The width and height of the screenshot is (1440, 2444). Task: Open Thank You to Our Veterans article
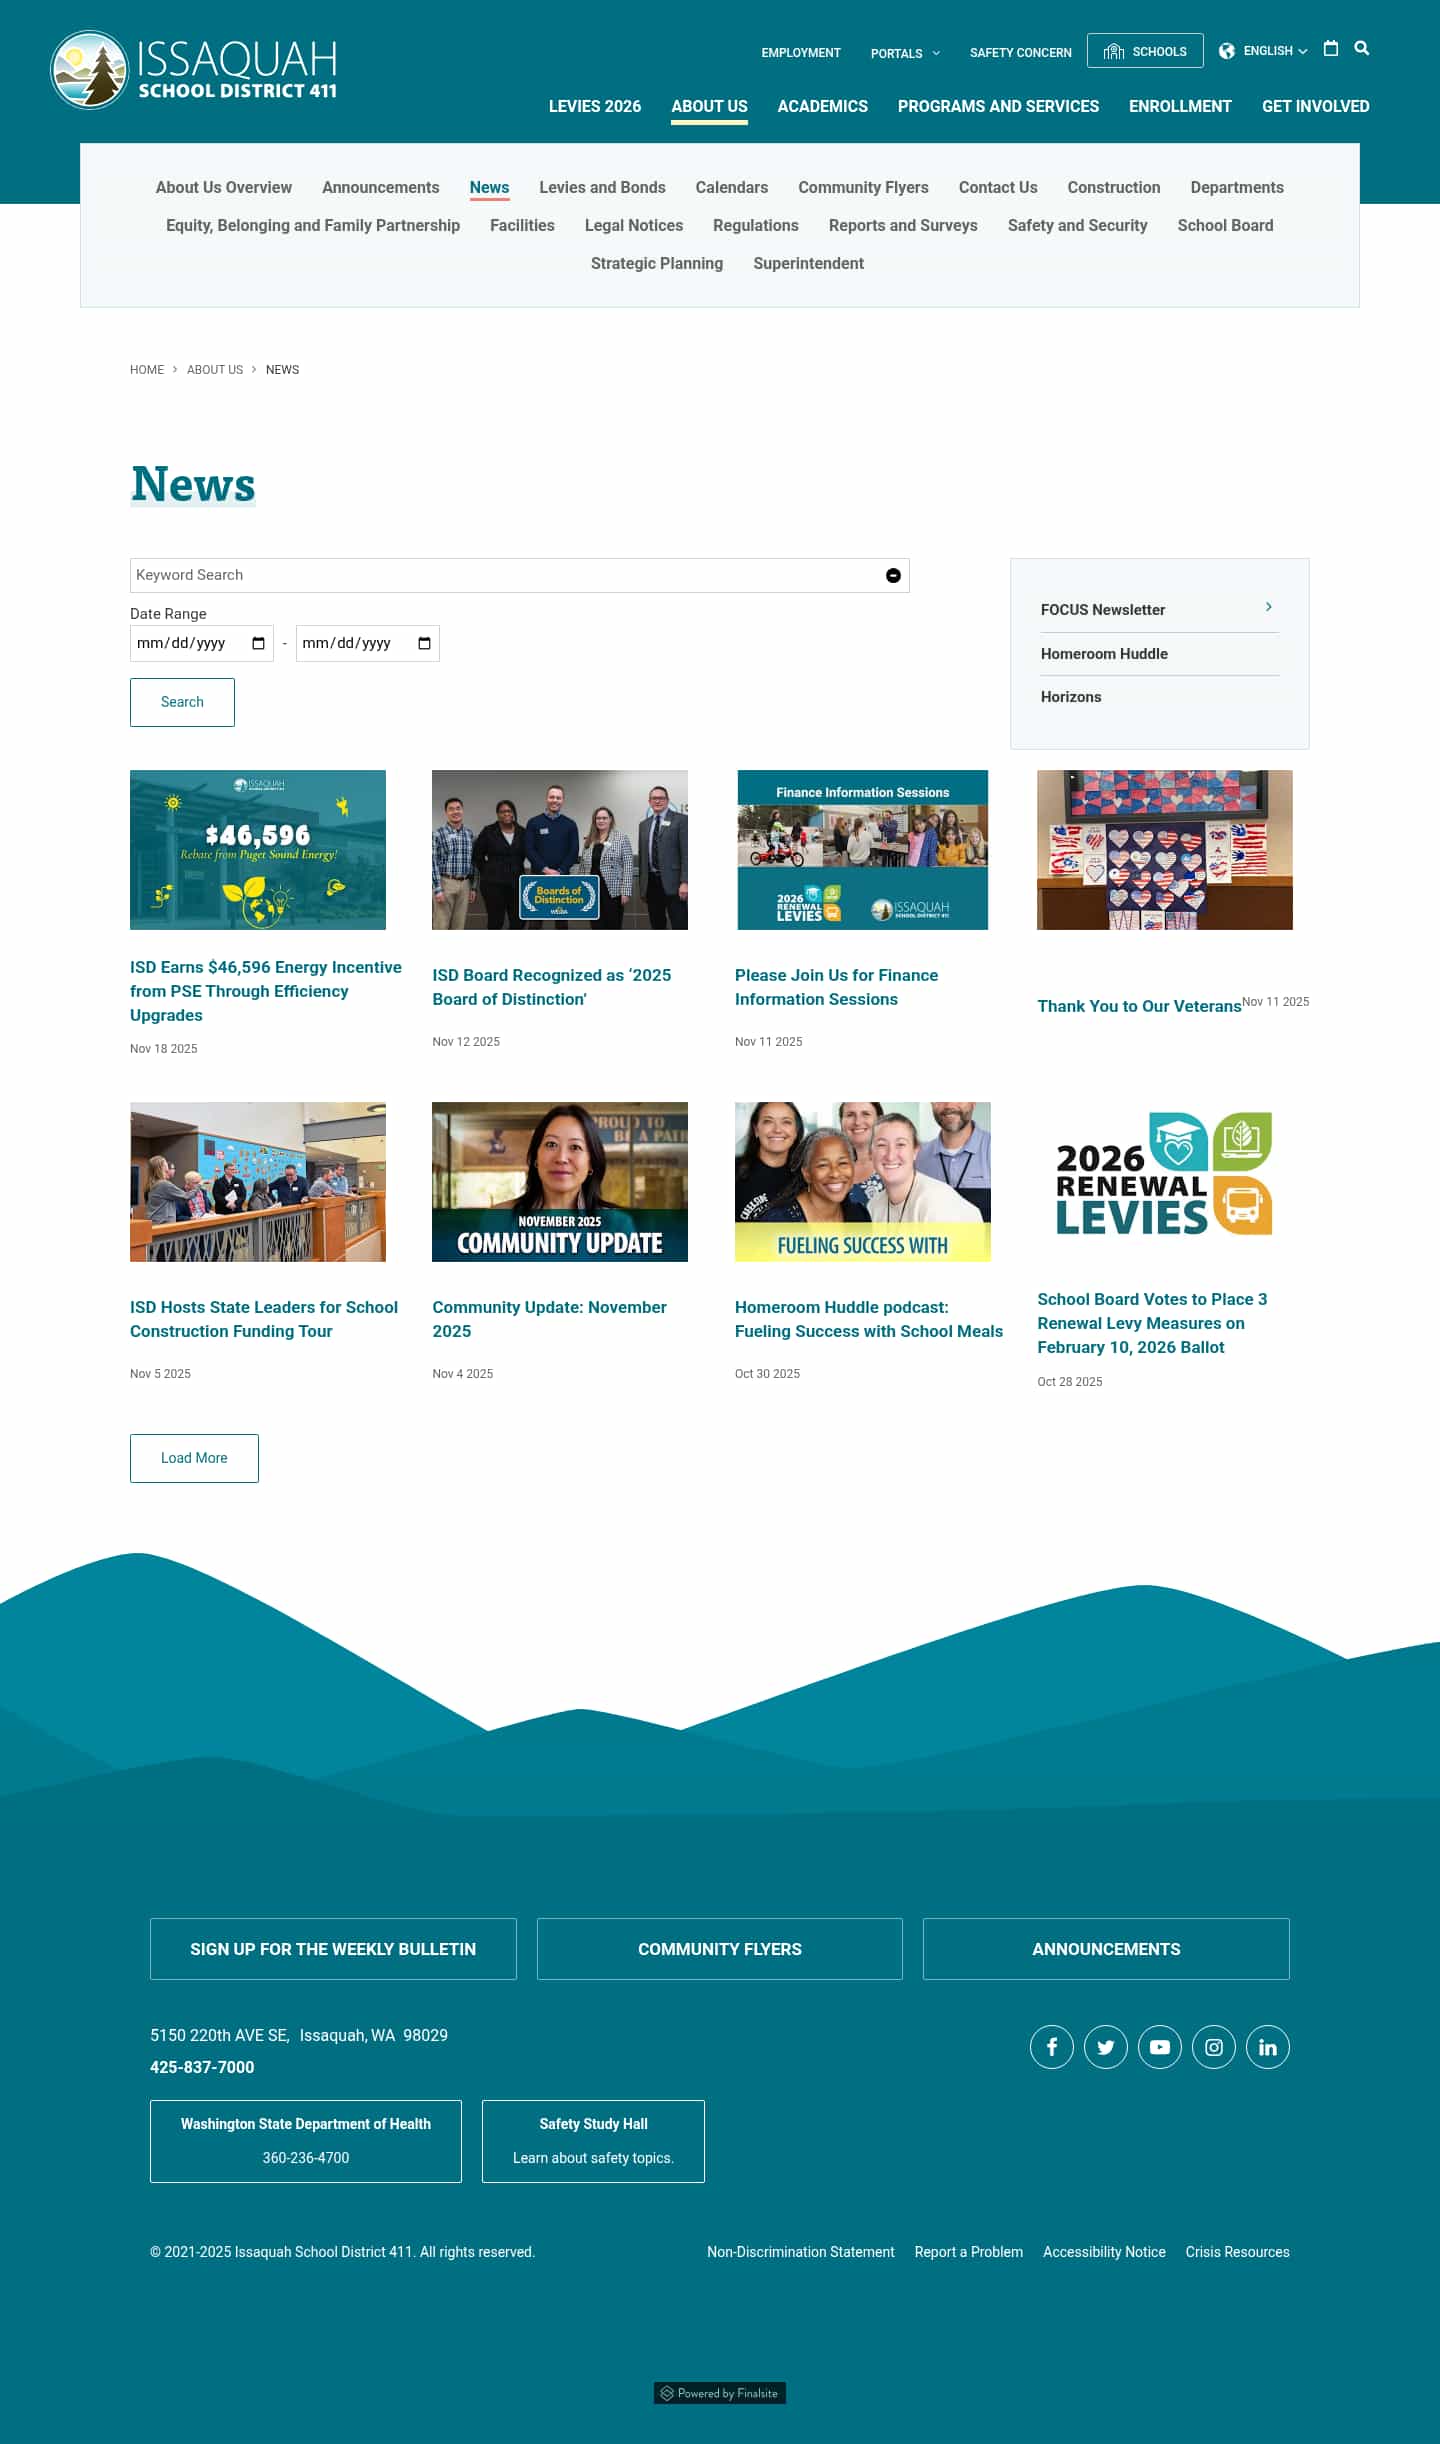click(x=1139, y=1006)
